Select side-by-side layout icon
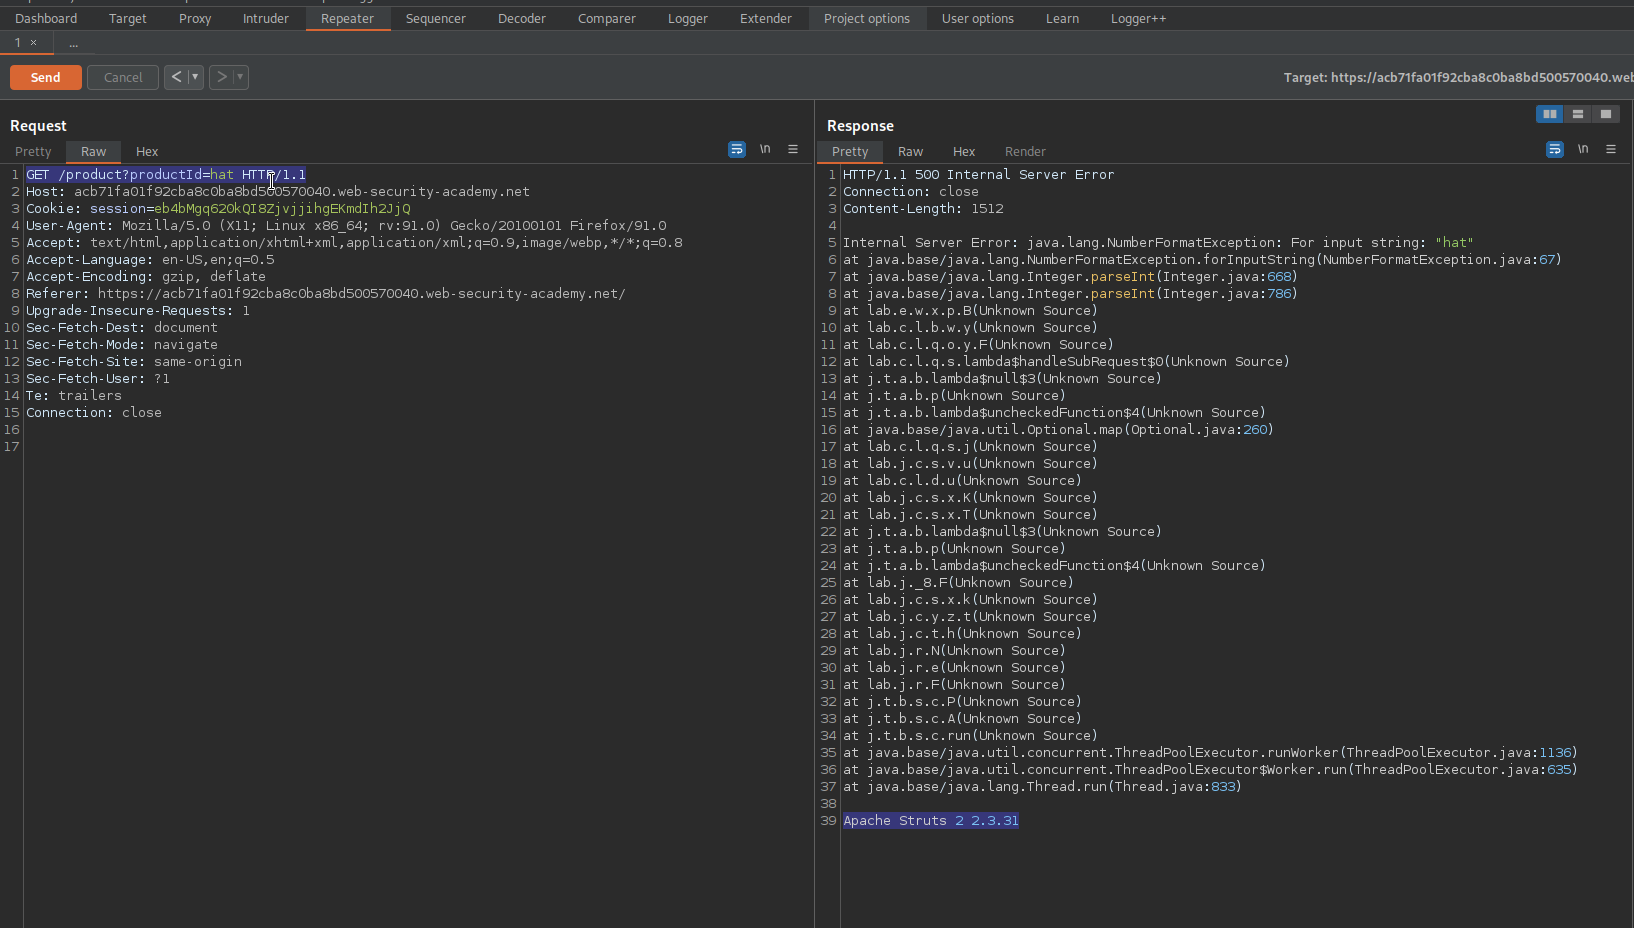Image resolution: width=1634 pixels, height=928 pixels. (1550, 114)
